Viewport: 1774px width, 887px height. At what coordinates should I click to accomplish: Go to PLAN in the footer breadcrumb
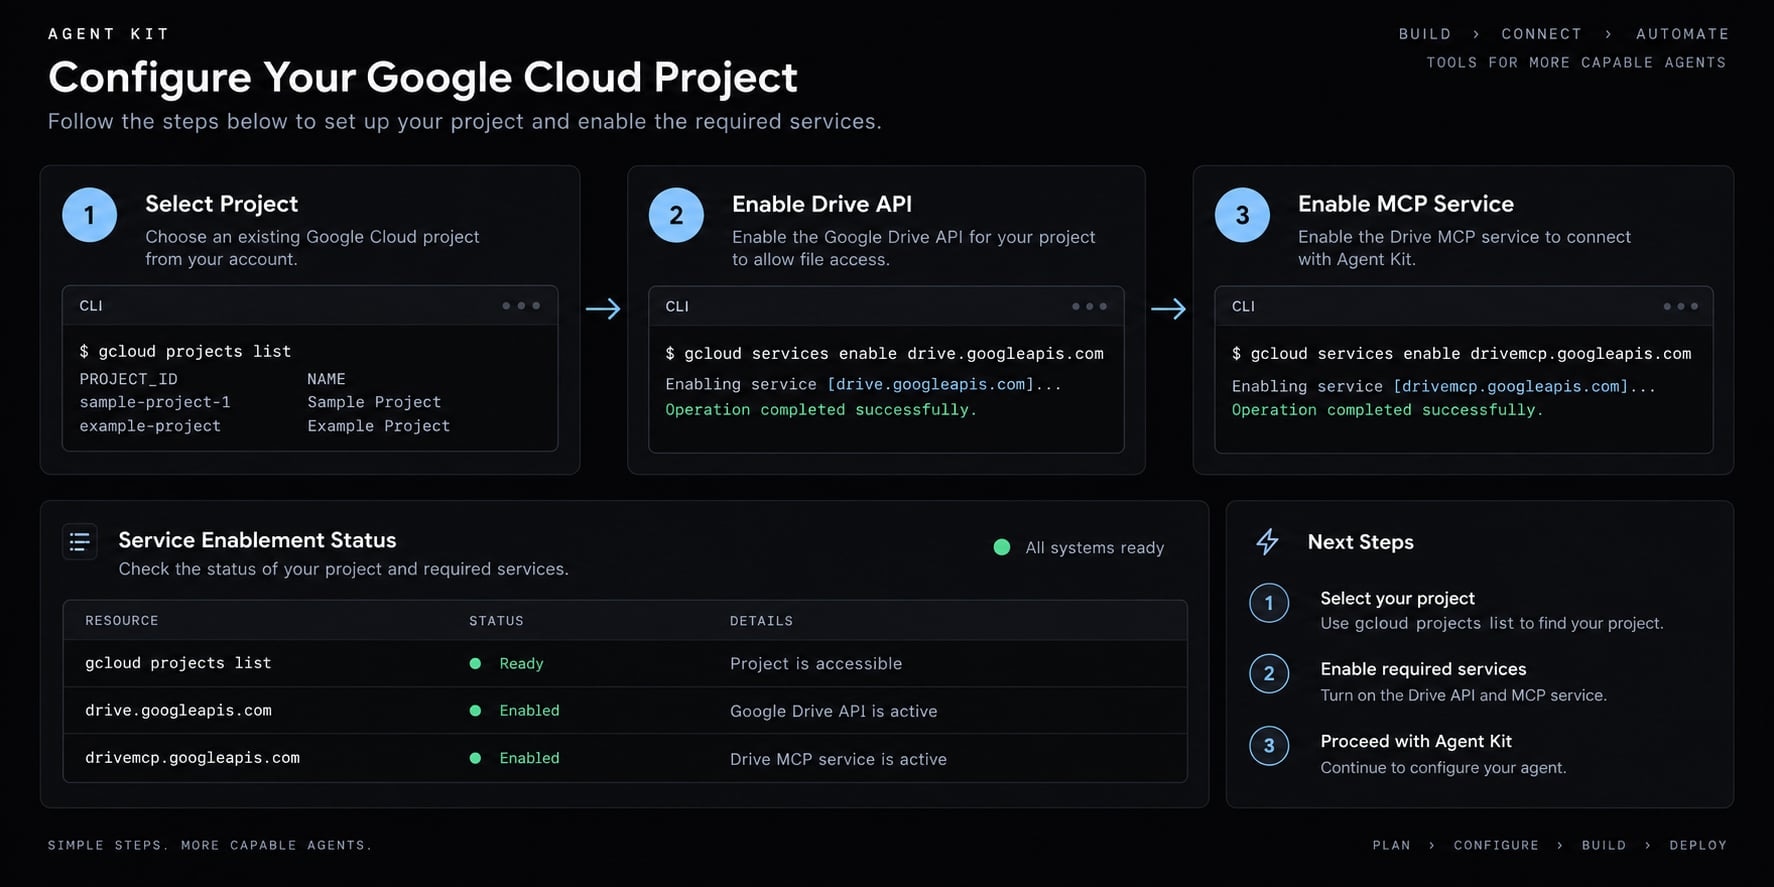1391,845
